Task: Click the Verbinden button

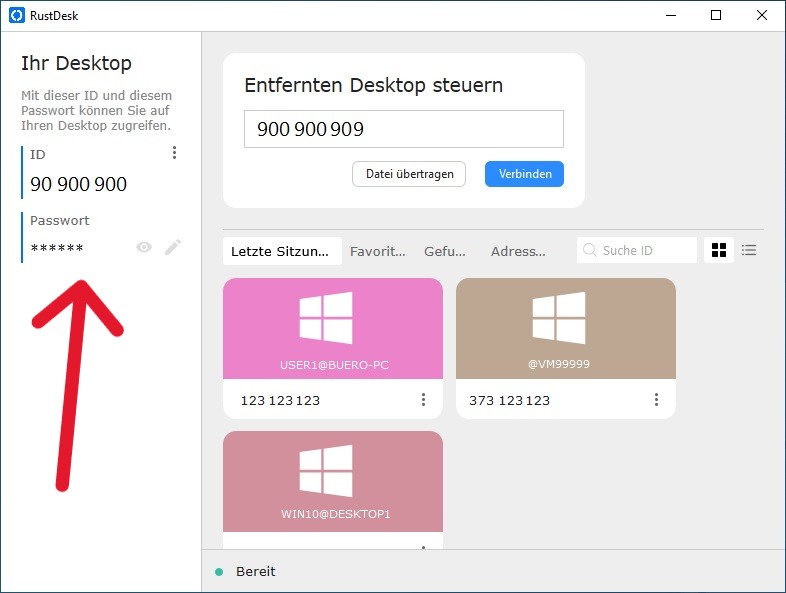Action: click(524, 174)
